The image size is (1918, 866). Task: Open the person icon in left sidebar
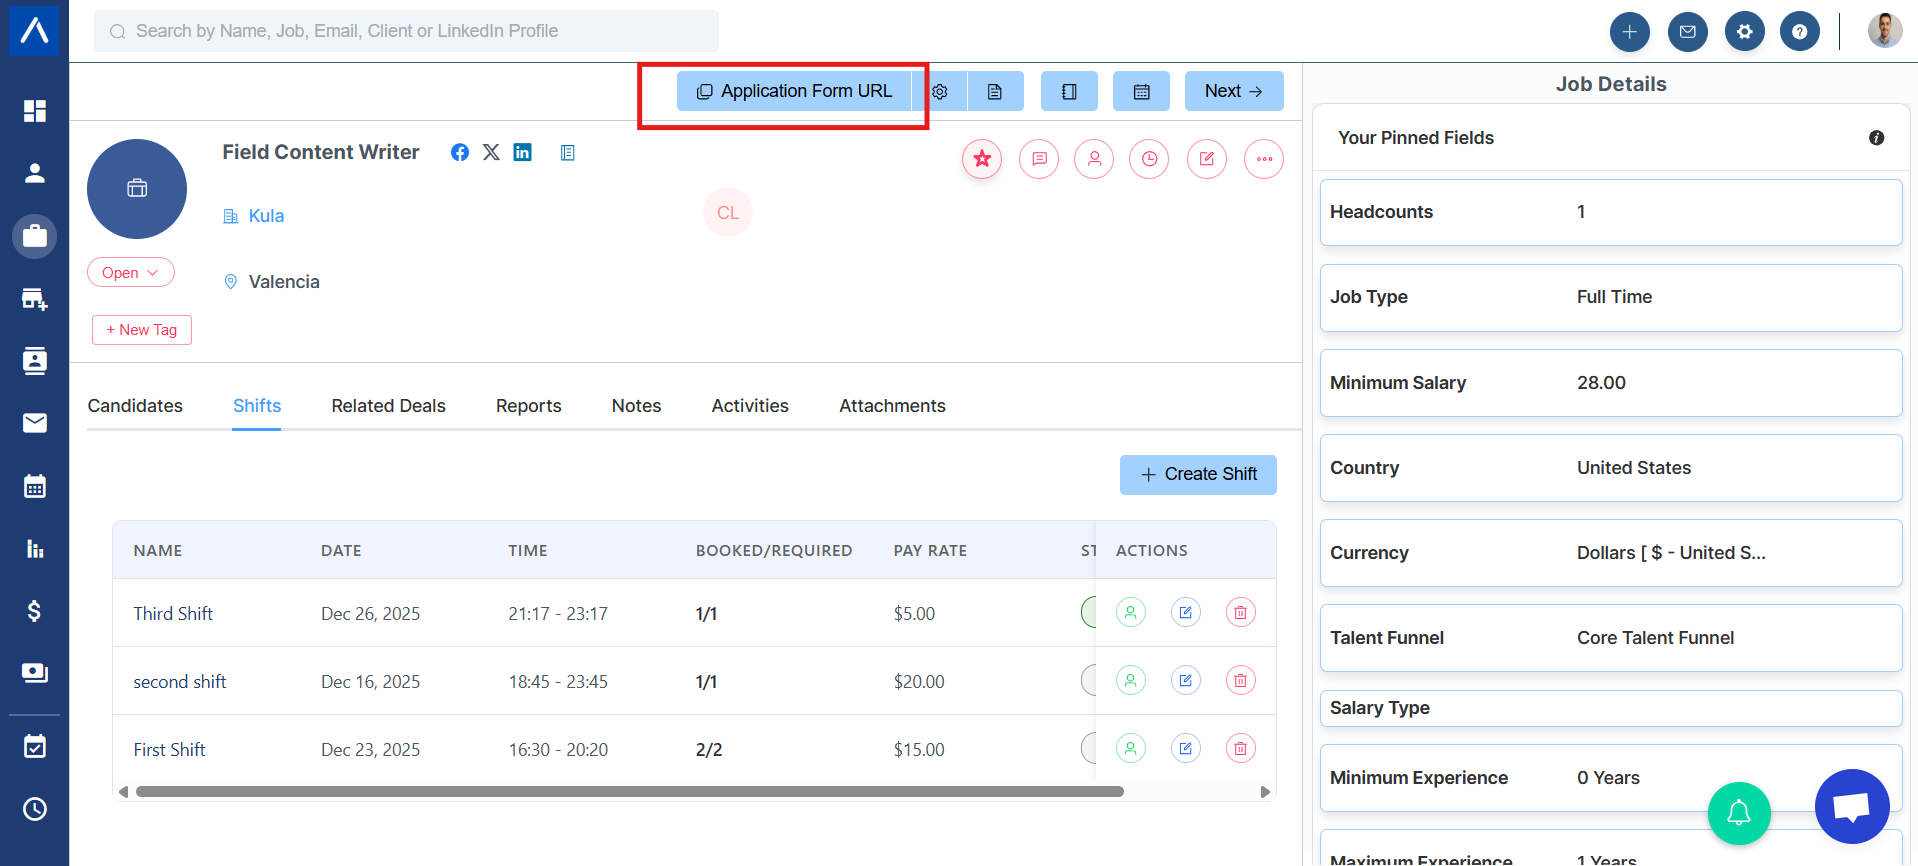point(35,173)
